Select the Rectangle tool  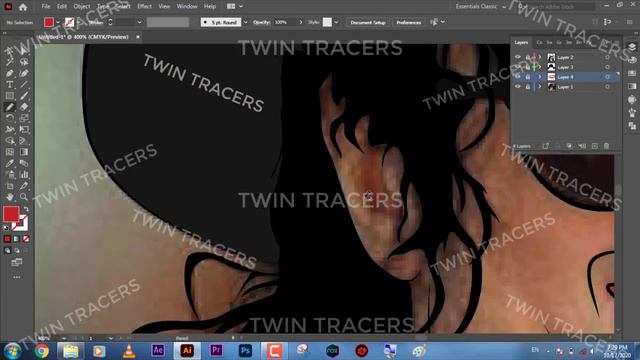pyautogui.click(x=10, y=96)
